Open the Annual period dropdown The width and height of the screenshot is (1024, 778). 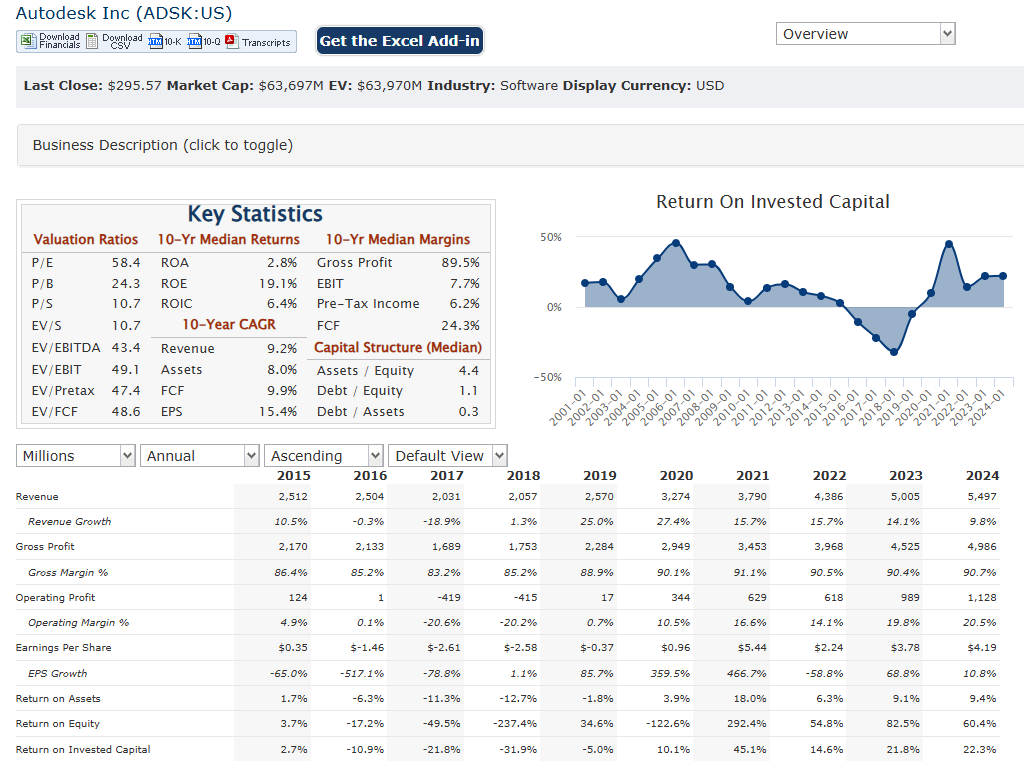199,455
